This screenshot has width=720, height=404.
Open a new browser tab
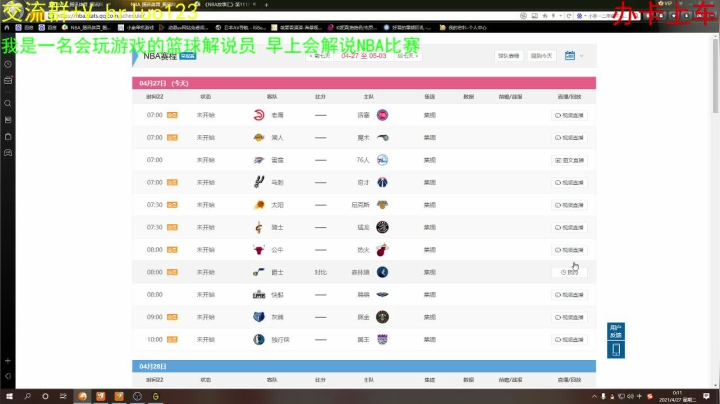click(x=266, y=5)
